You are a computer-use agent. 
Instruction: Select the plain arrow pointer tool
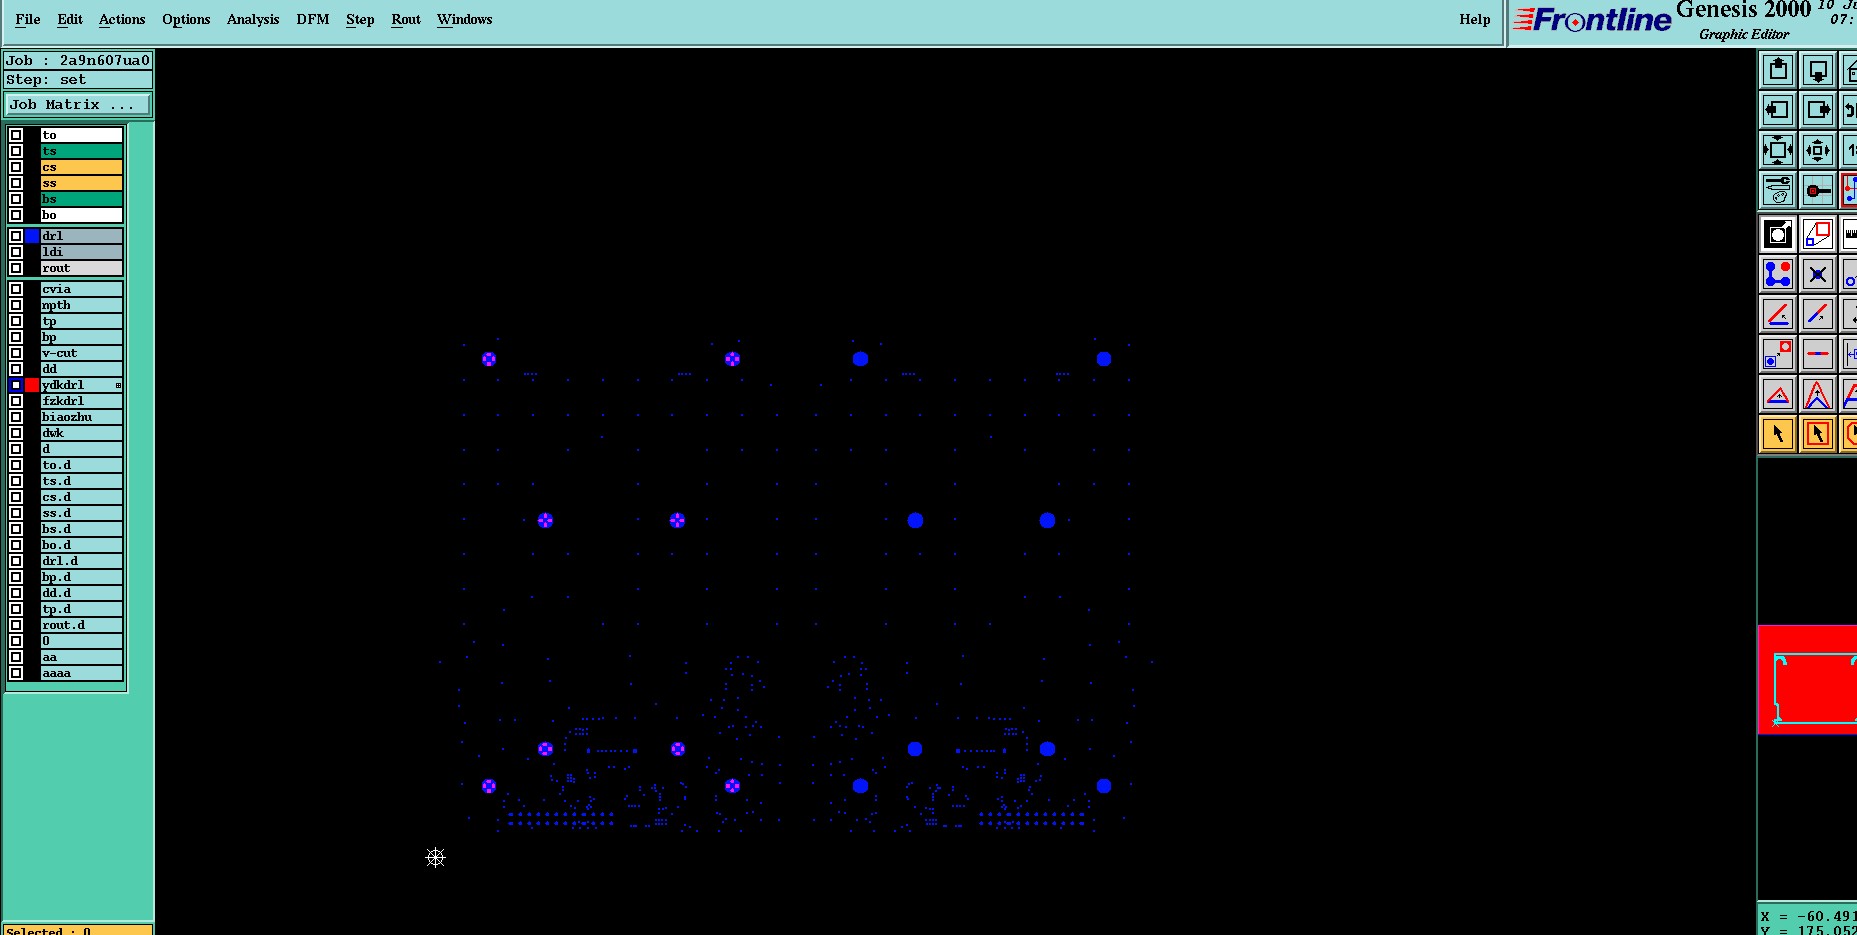(1778, 434)
